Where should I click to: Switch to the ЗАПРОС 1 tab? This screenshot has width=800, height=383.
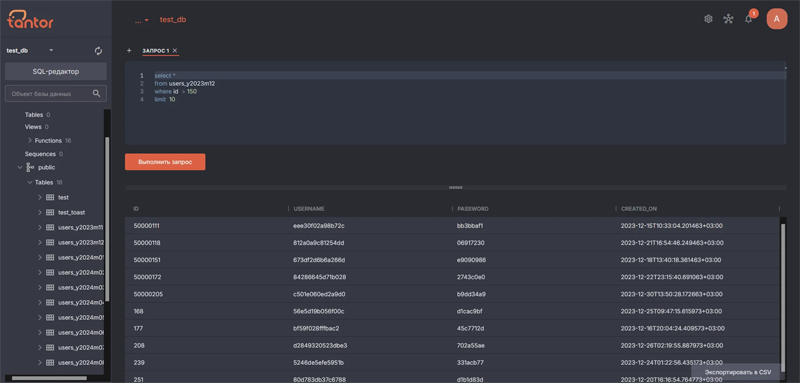(x=156, y=50)
